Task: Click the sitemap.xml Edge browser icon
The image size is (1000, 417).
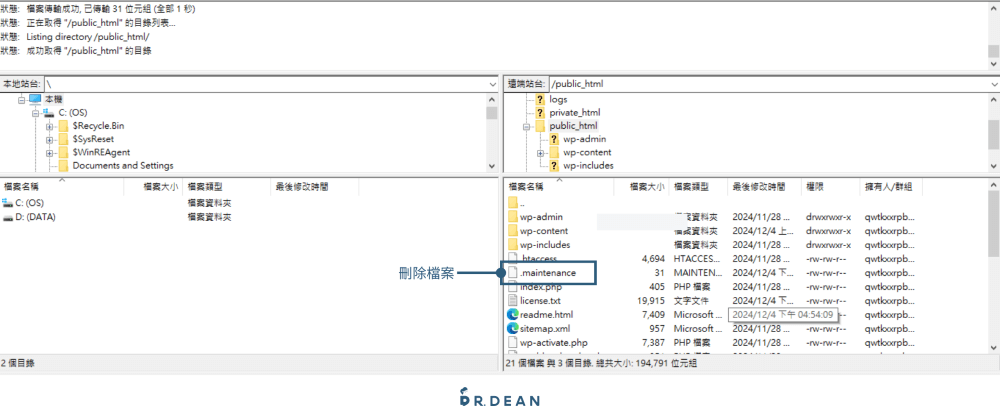Action: point(513,328)
